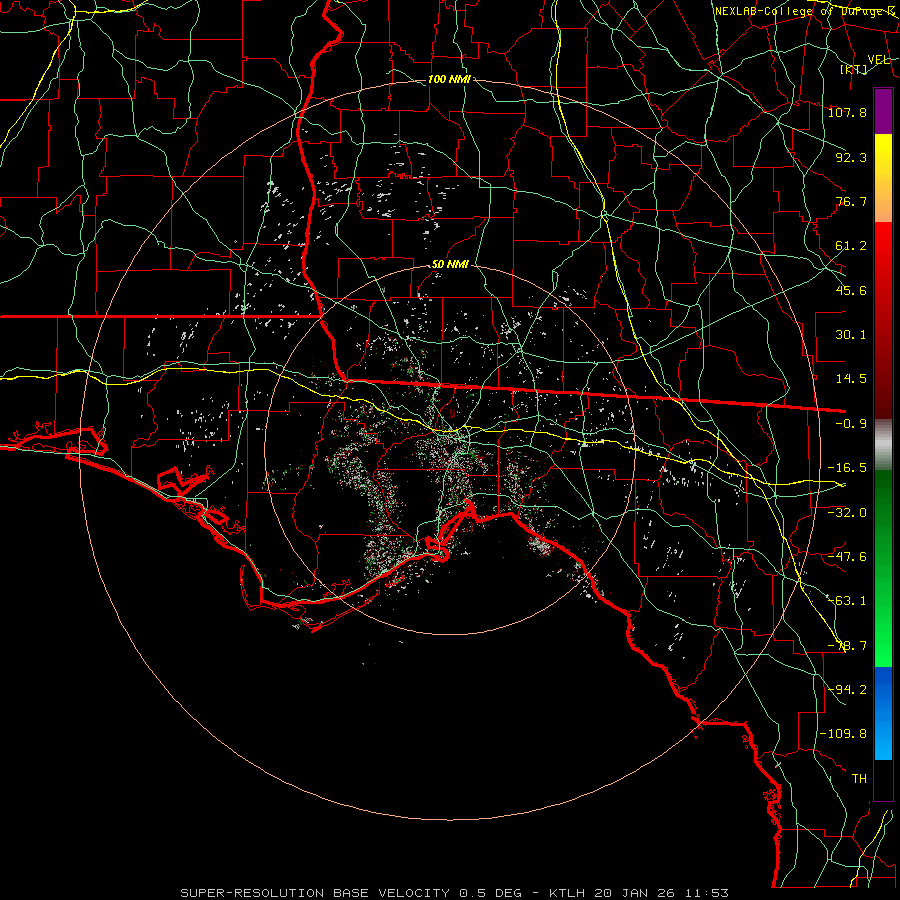
Task: Click the 45.6 velocity scale value
Action: [x=851, y=290]
